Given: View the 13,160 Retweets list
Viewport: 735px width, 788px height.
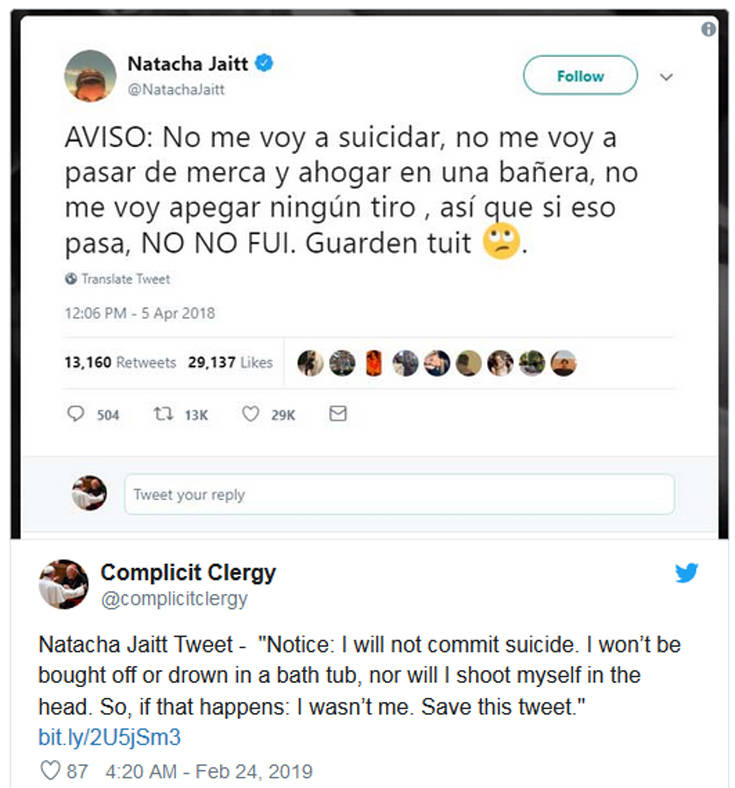Looking at the screenshot, I should (120, 362).
